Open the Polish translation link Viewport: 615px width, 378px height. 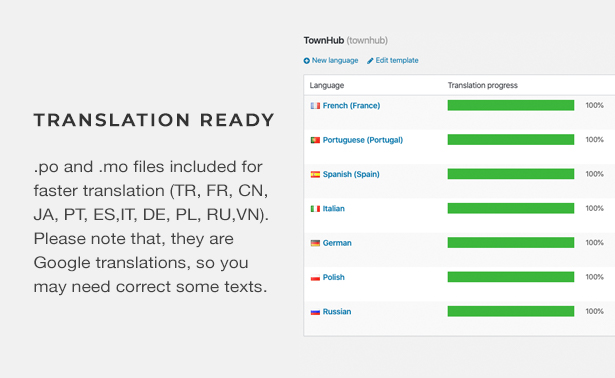(x=333, y=277)
